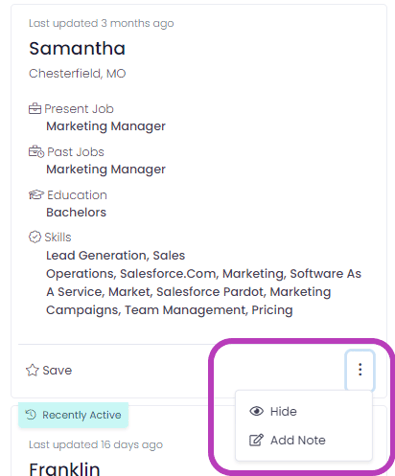Click the Save label text
This screenshot has width=395, height=476.
point(57,370)
